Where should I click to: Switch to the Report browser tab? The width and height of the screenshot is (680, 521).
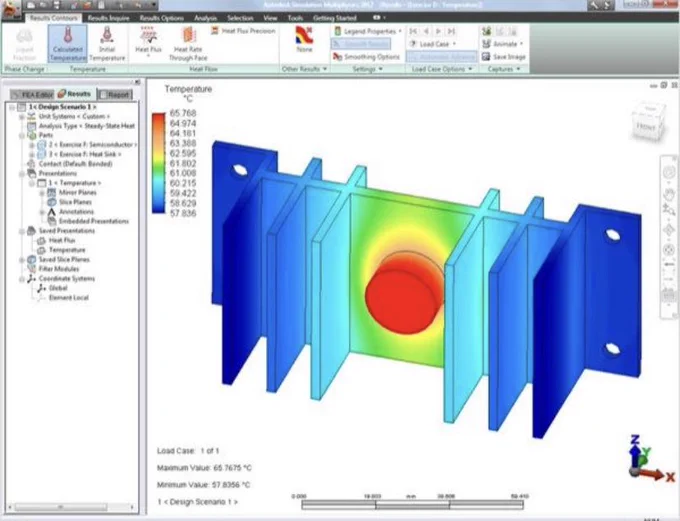[114, 94]
